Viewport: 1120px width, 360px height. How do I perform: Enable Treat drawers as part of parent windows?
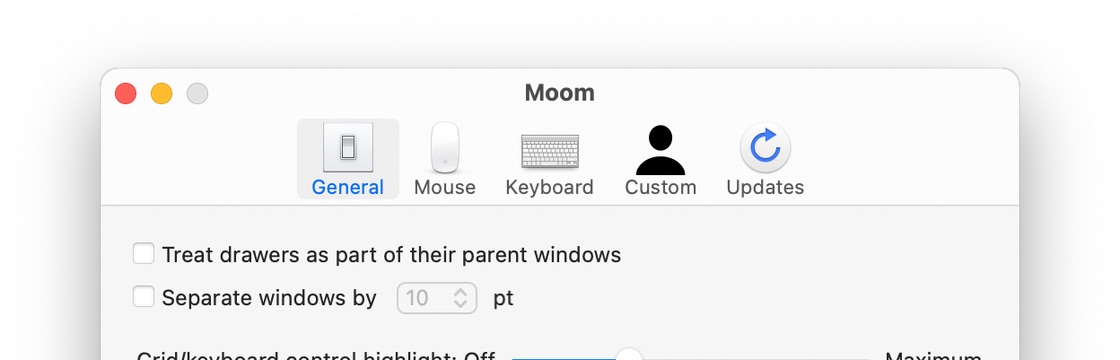click(x=144, y=254)
